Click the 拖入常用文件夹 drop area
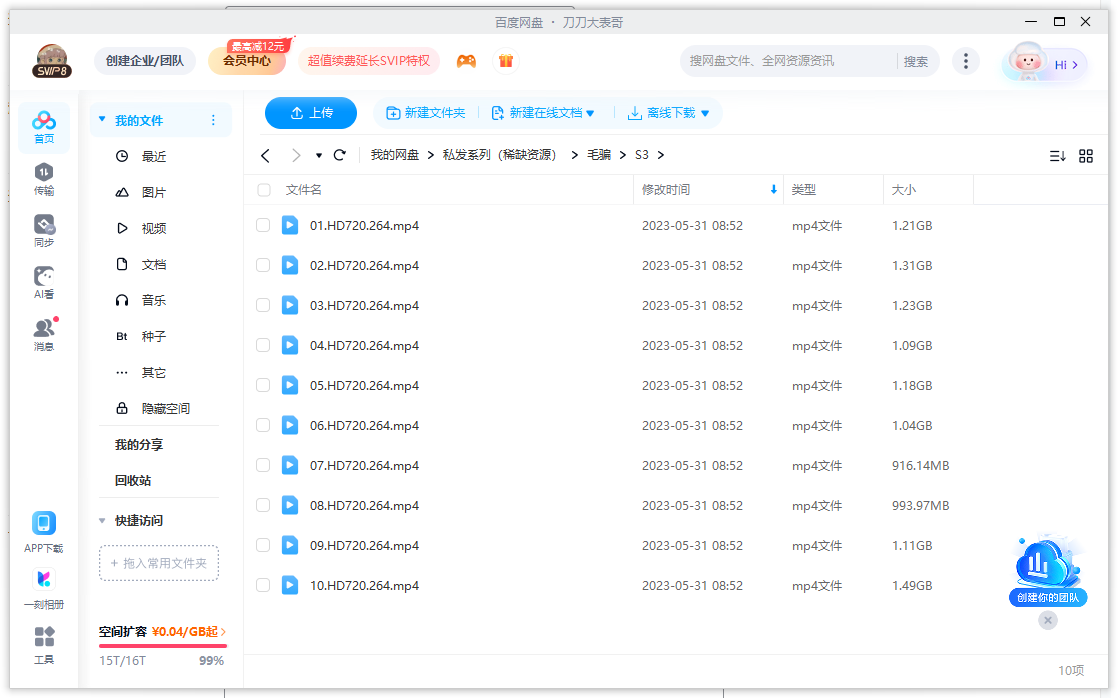 (x=158, y=563)
